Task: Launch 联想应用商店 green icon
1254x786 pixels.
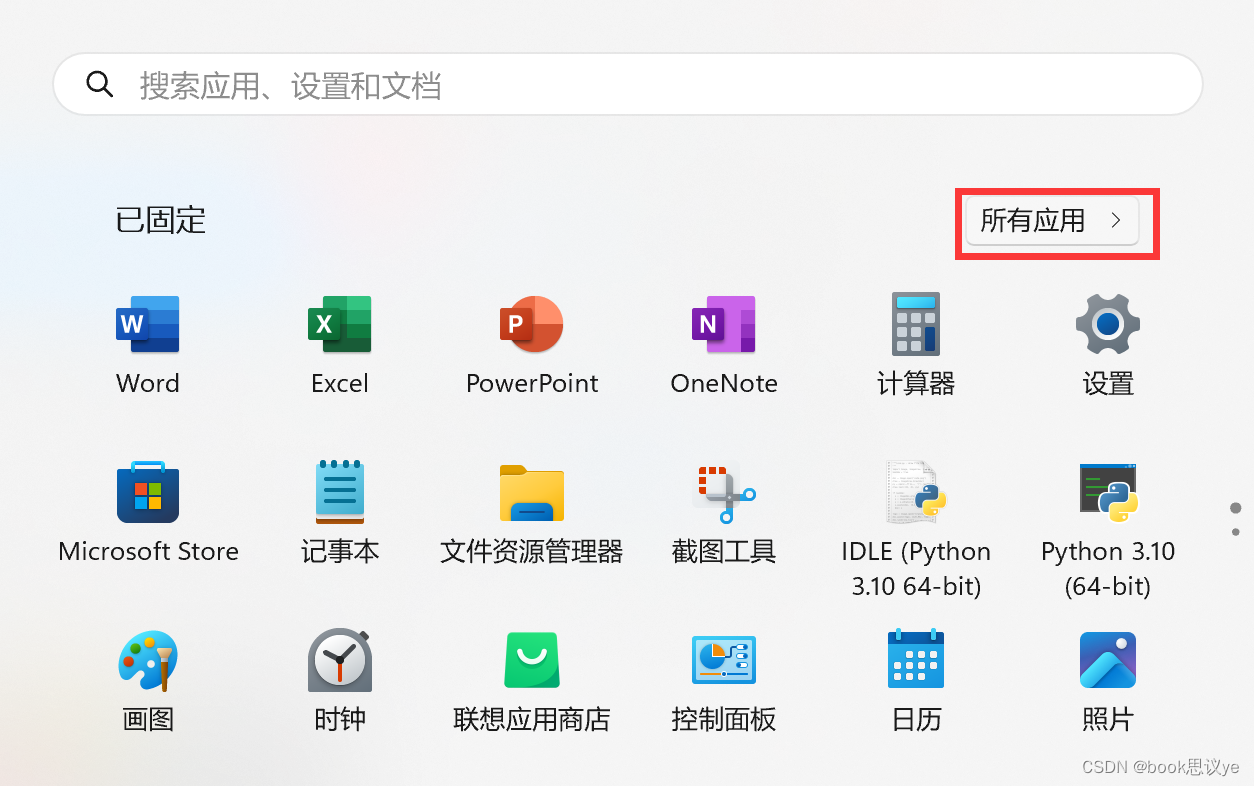Action: coord(532,660)
